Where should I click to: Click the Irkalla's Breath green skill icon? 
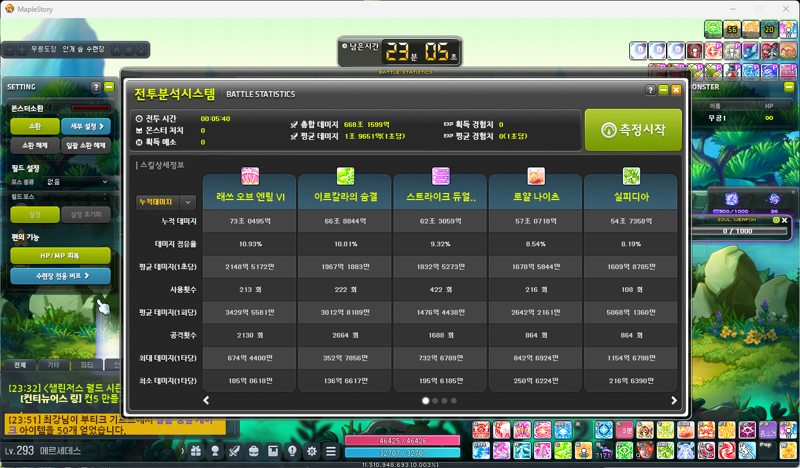click(345, 176)
